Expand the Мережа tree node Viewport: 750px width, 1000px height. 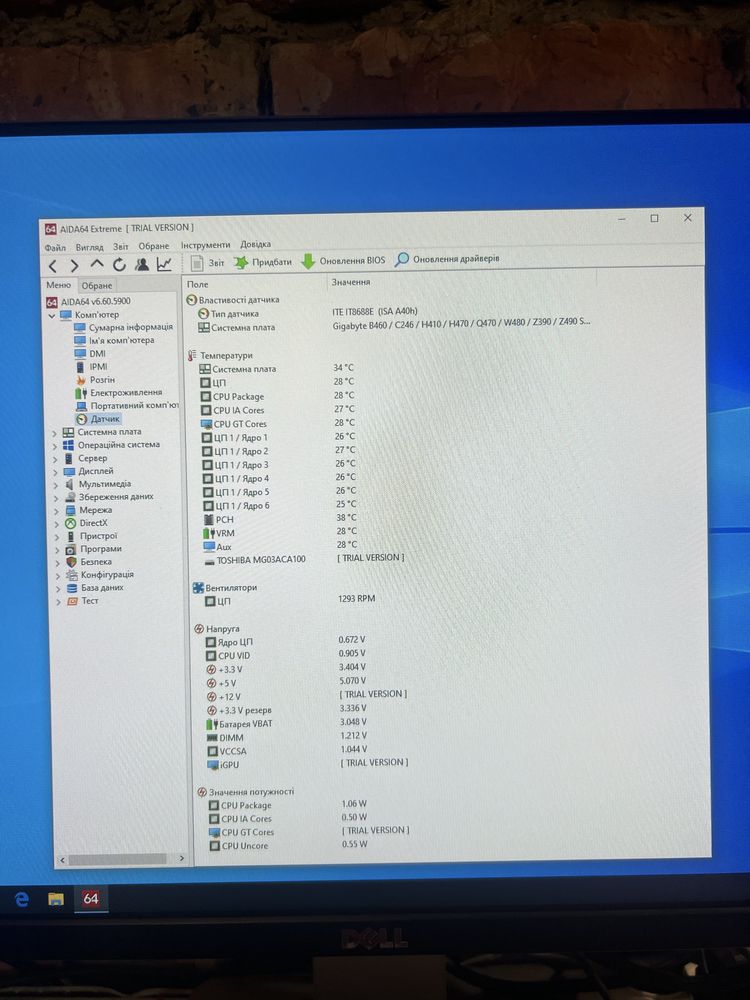coord(56,511)
